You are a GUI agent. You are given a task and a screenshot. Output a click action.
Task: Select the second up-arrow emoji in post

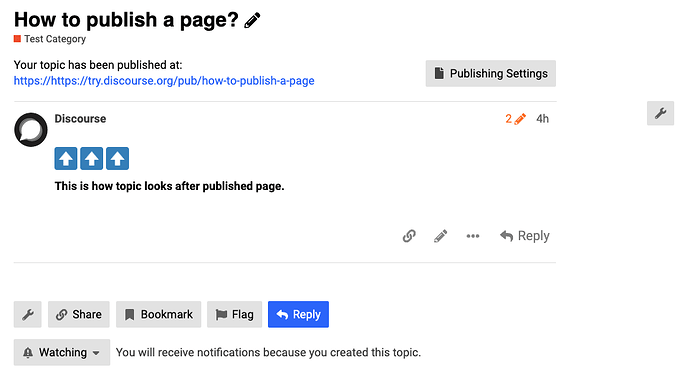coord(92,158)
